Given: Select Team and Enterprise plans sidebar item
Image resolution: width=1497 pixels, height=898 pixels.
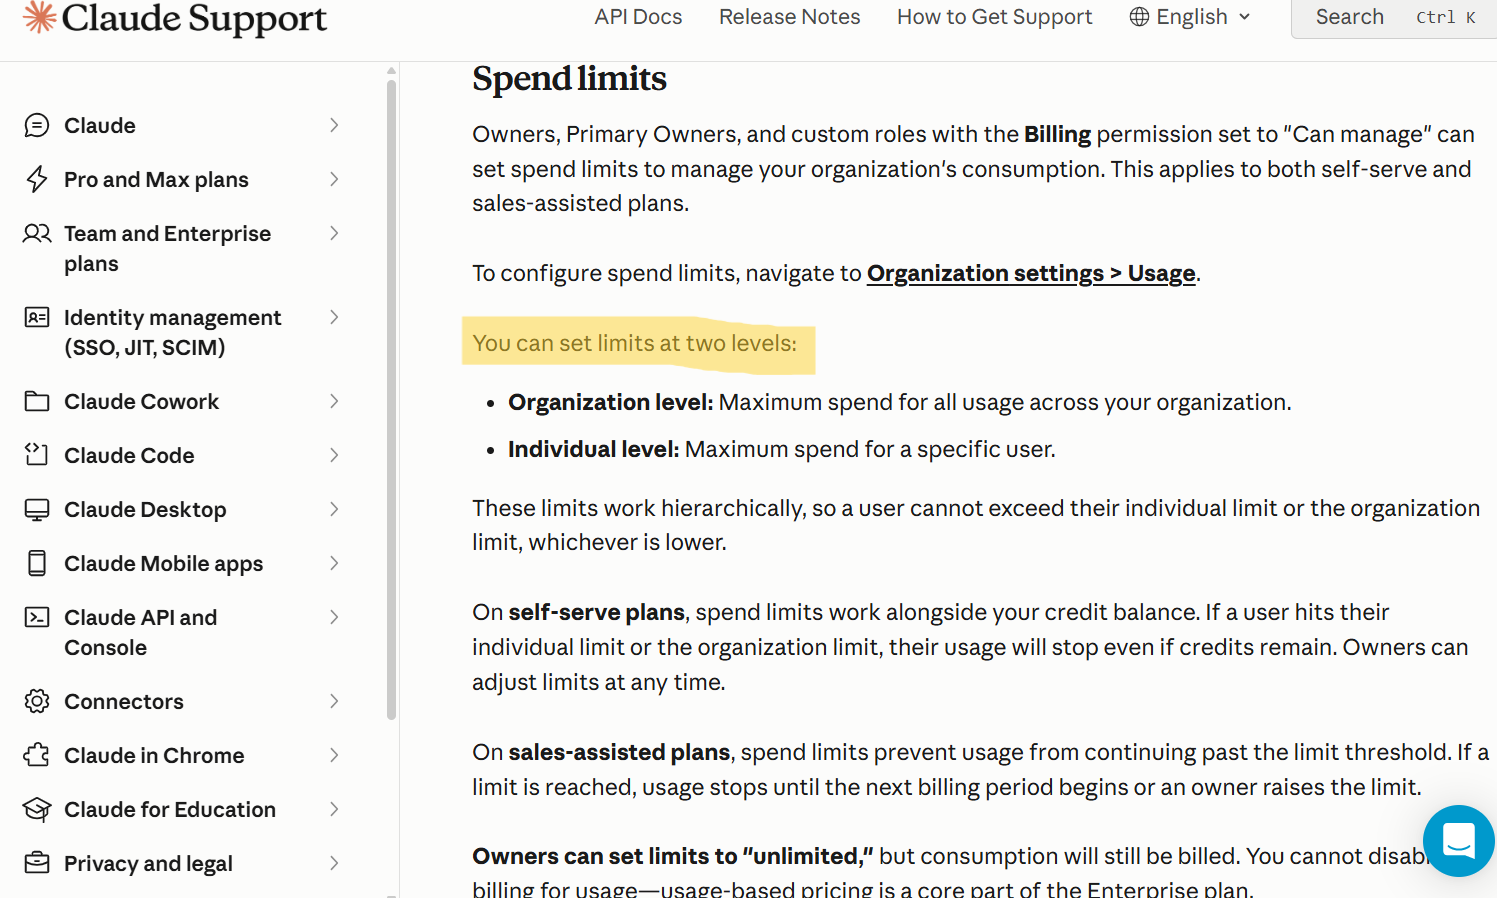Looking at the screenshot, I should tap(167, 248).
